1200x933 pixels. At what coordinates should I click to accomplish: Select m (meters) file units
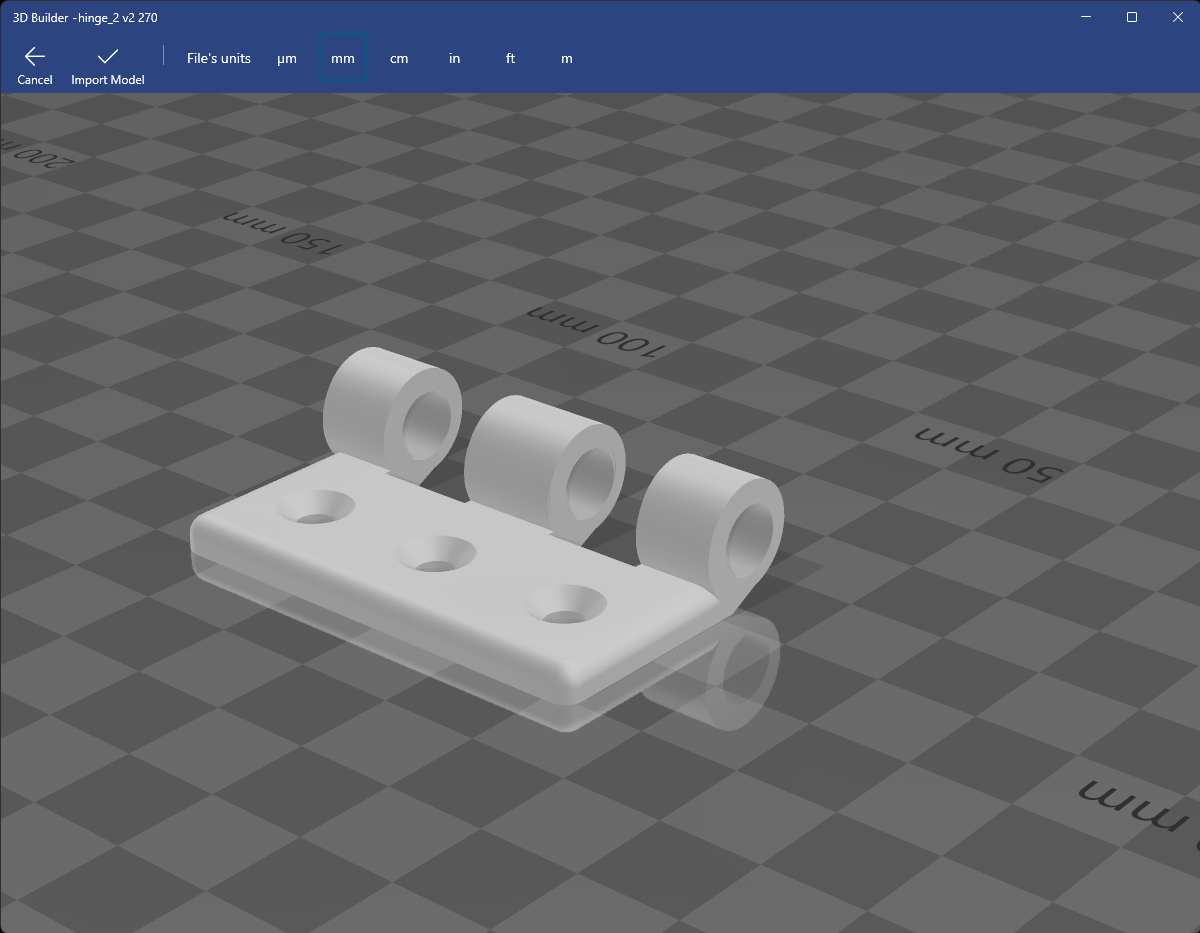[x=567, y=58]
